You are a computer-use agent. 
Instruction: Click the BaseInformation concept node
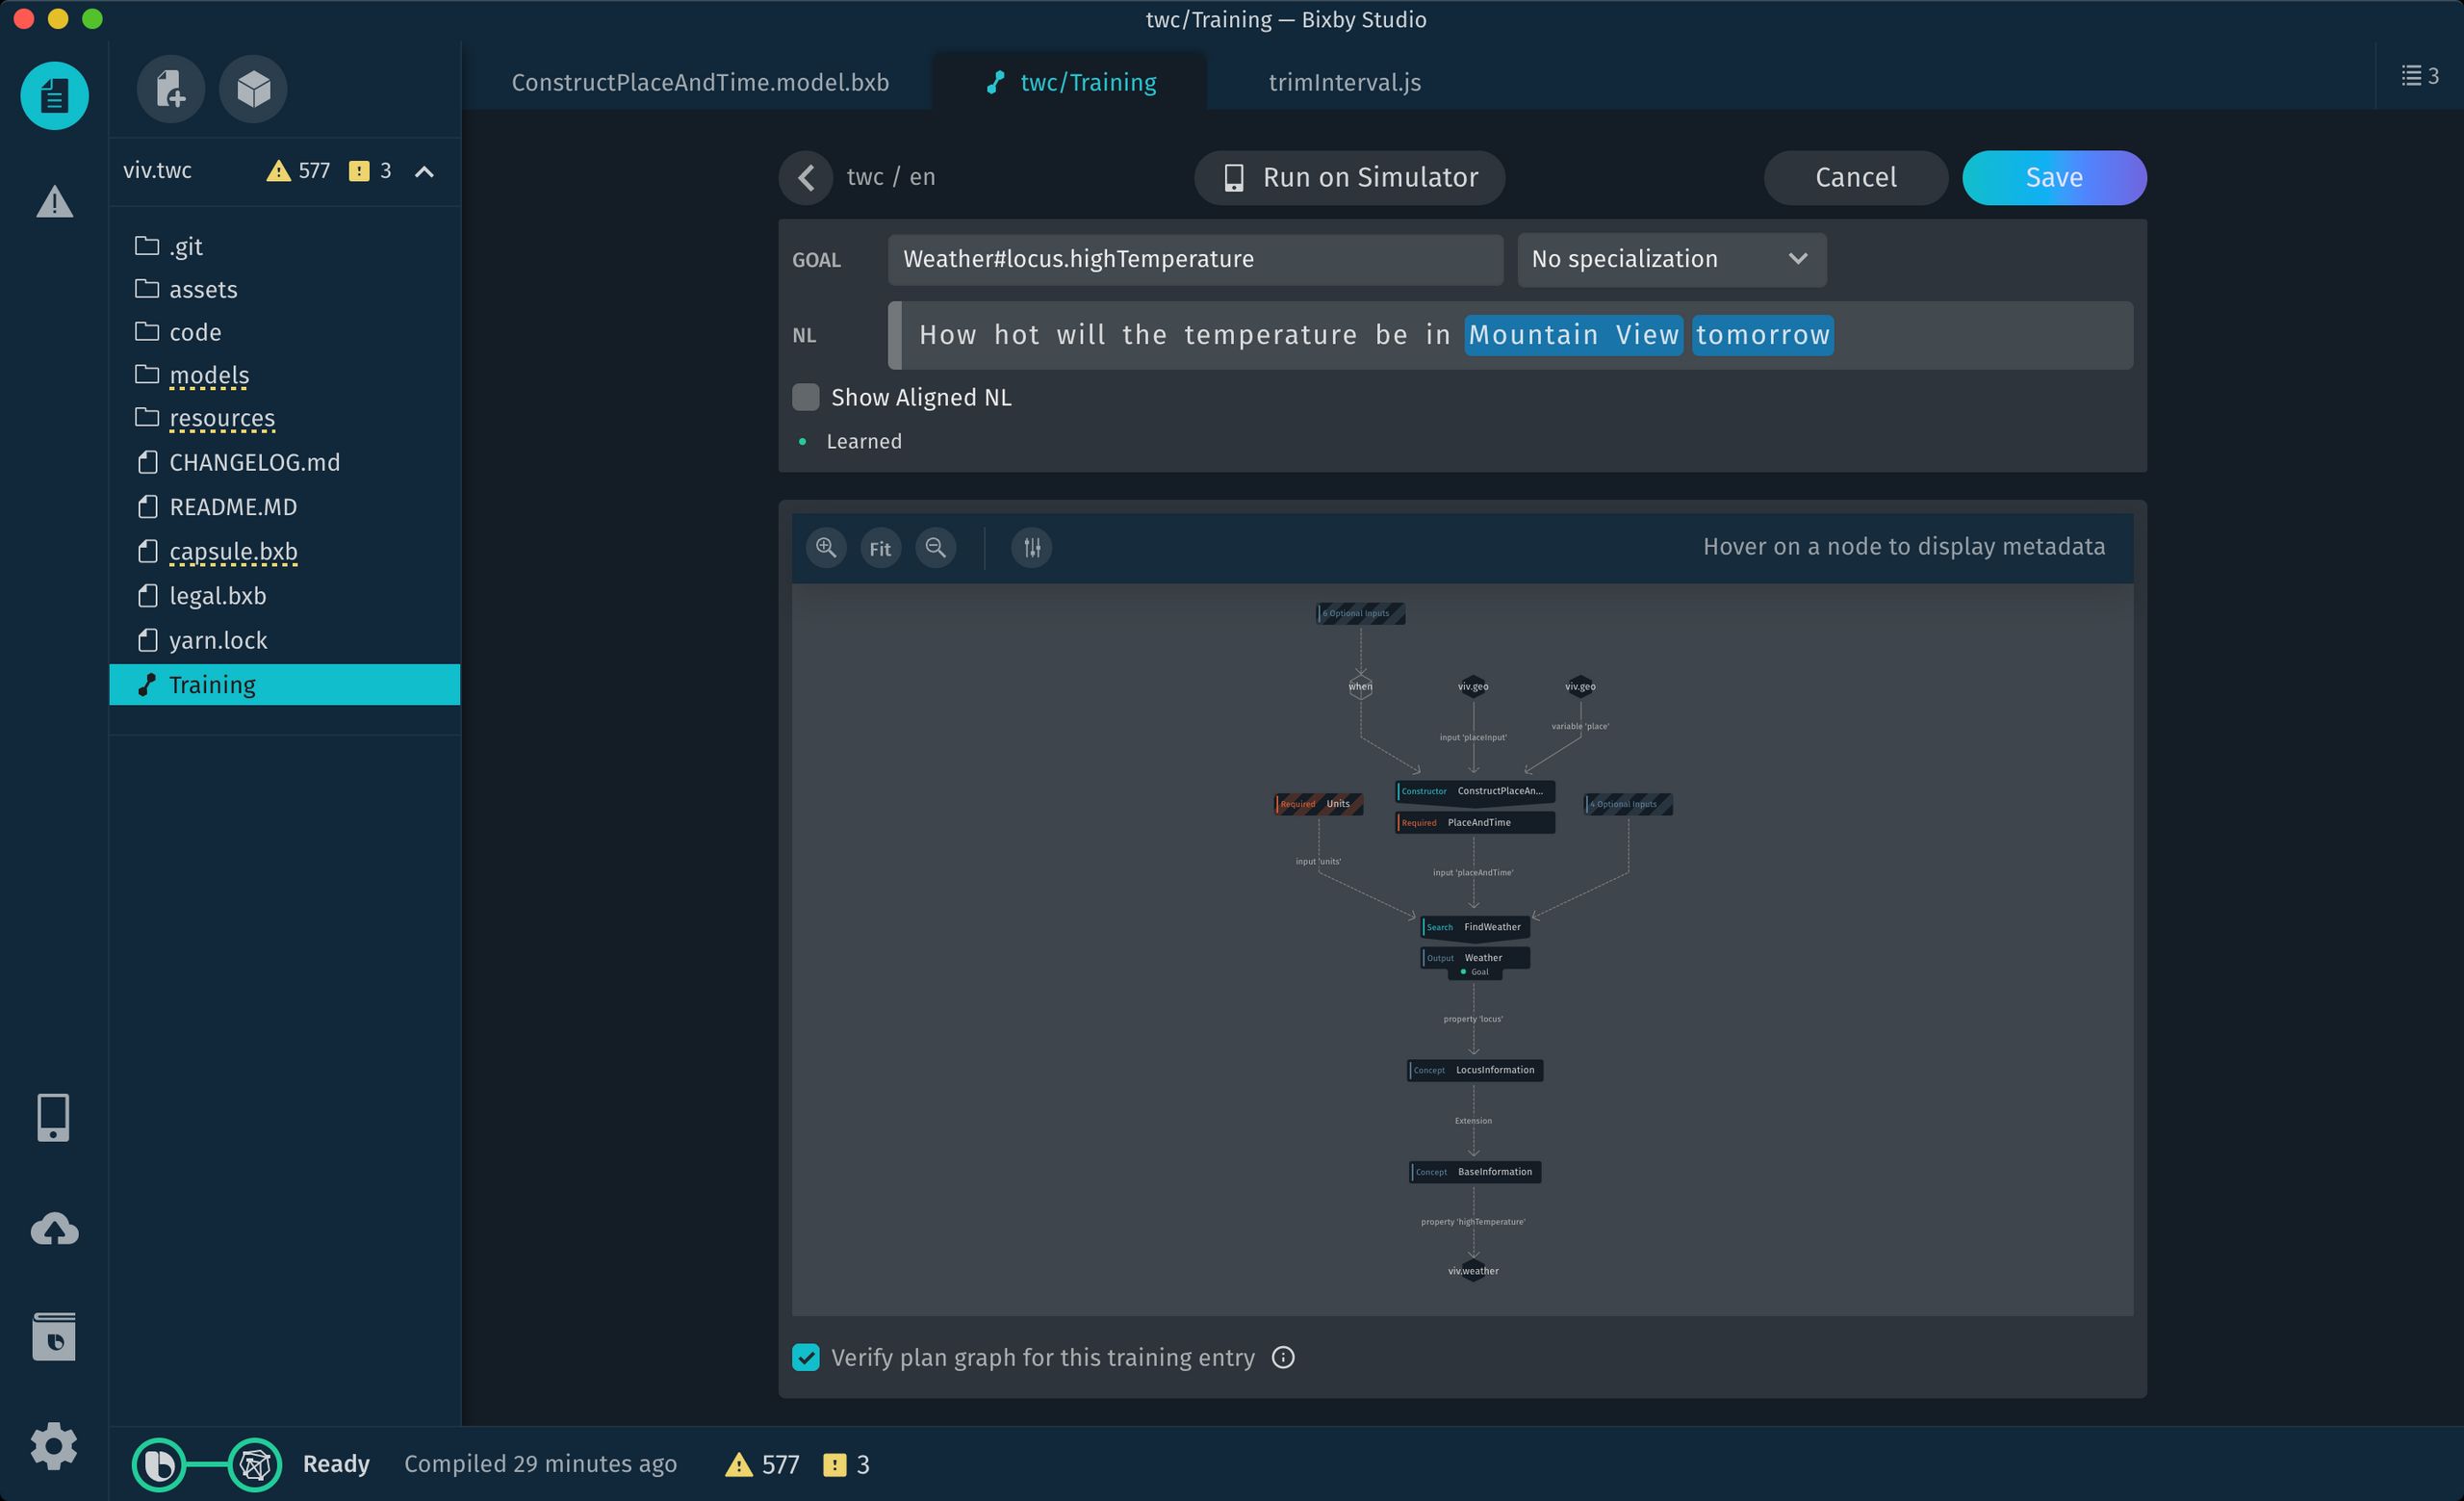tap(1475, 1172)
